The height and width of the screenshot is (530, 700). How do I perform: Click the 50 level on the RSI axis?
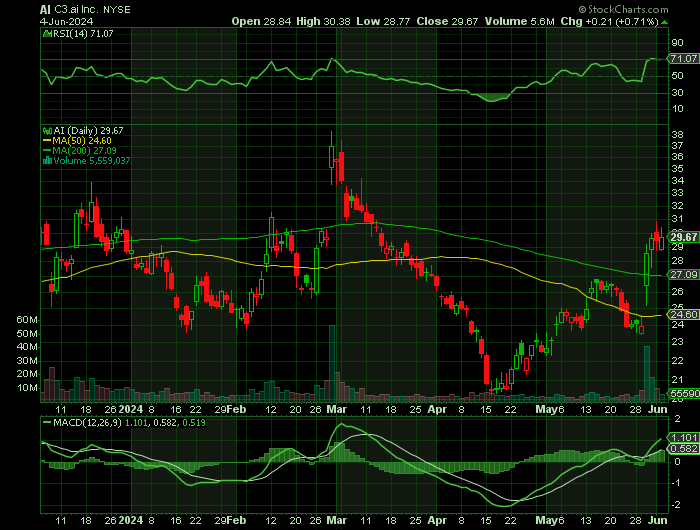coord(677,75)
